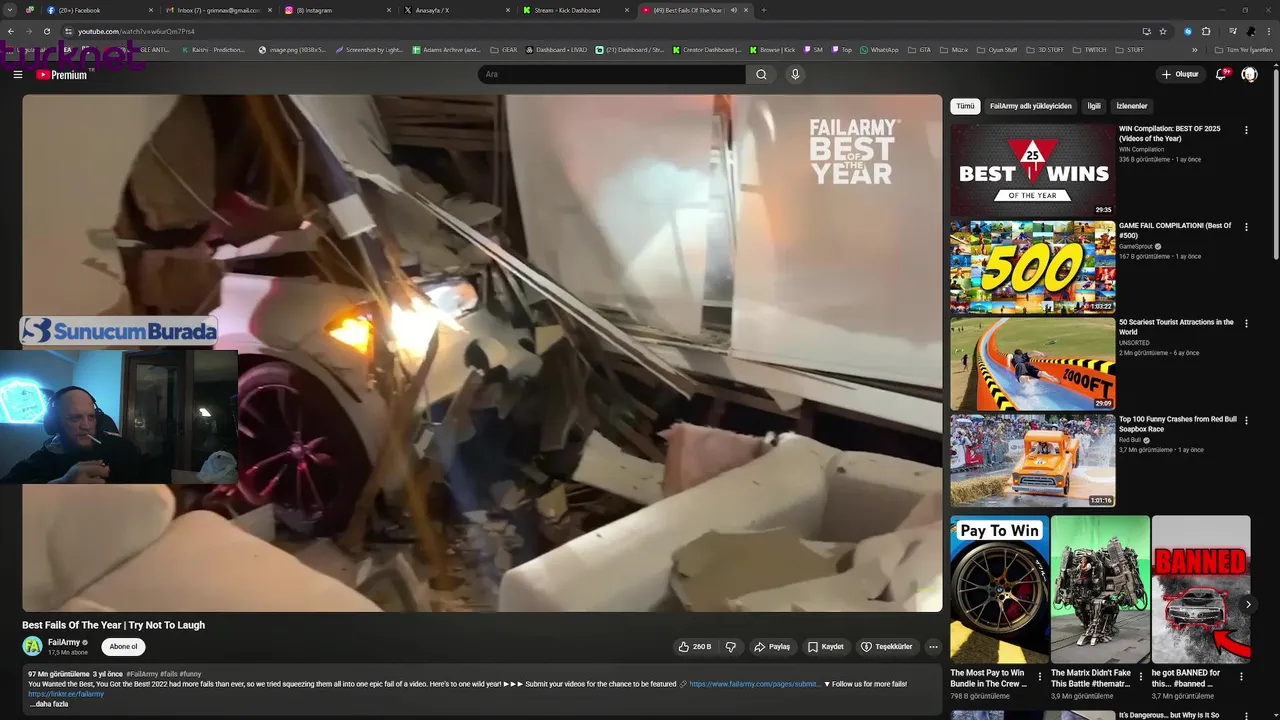Save video with Kaydet button

(826, 647)
